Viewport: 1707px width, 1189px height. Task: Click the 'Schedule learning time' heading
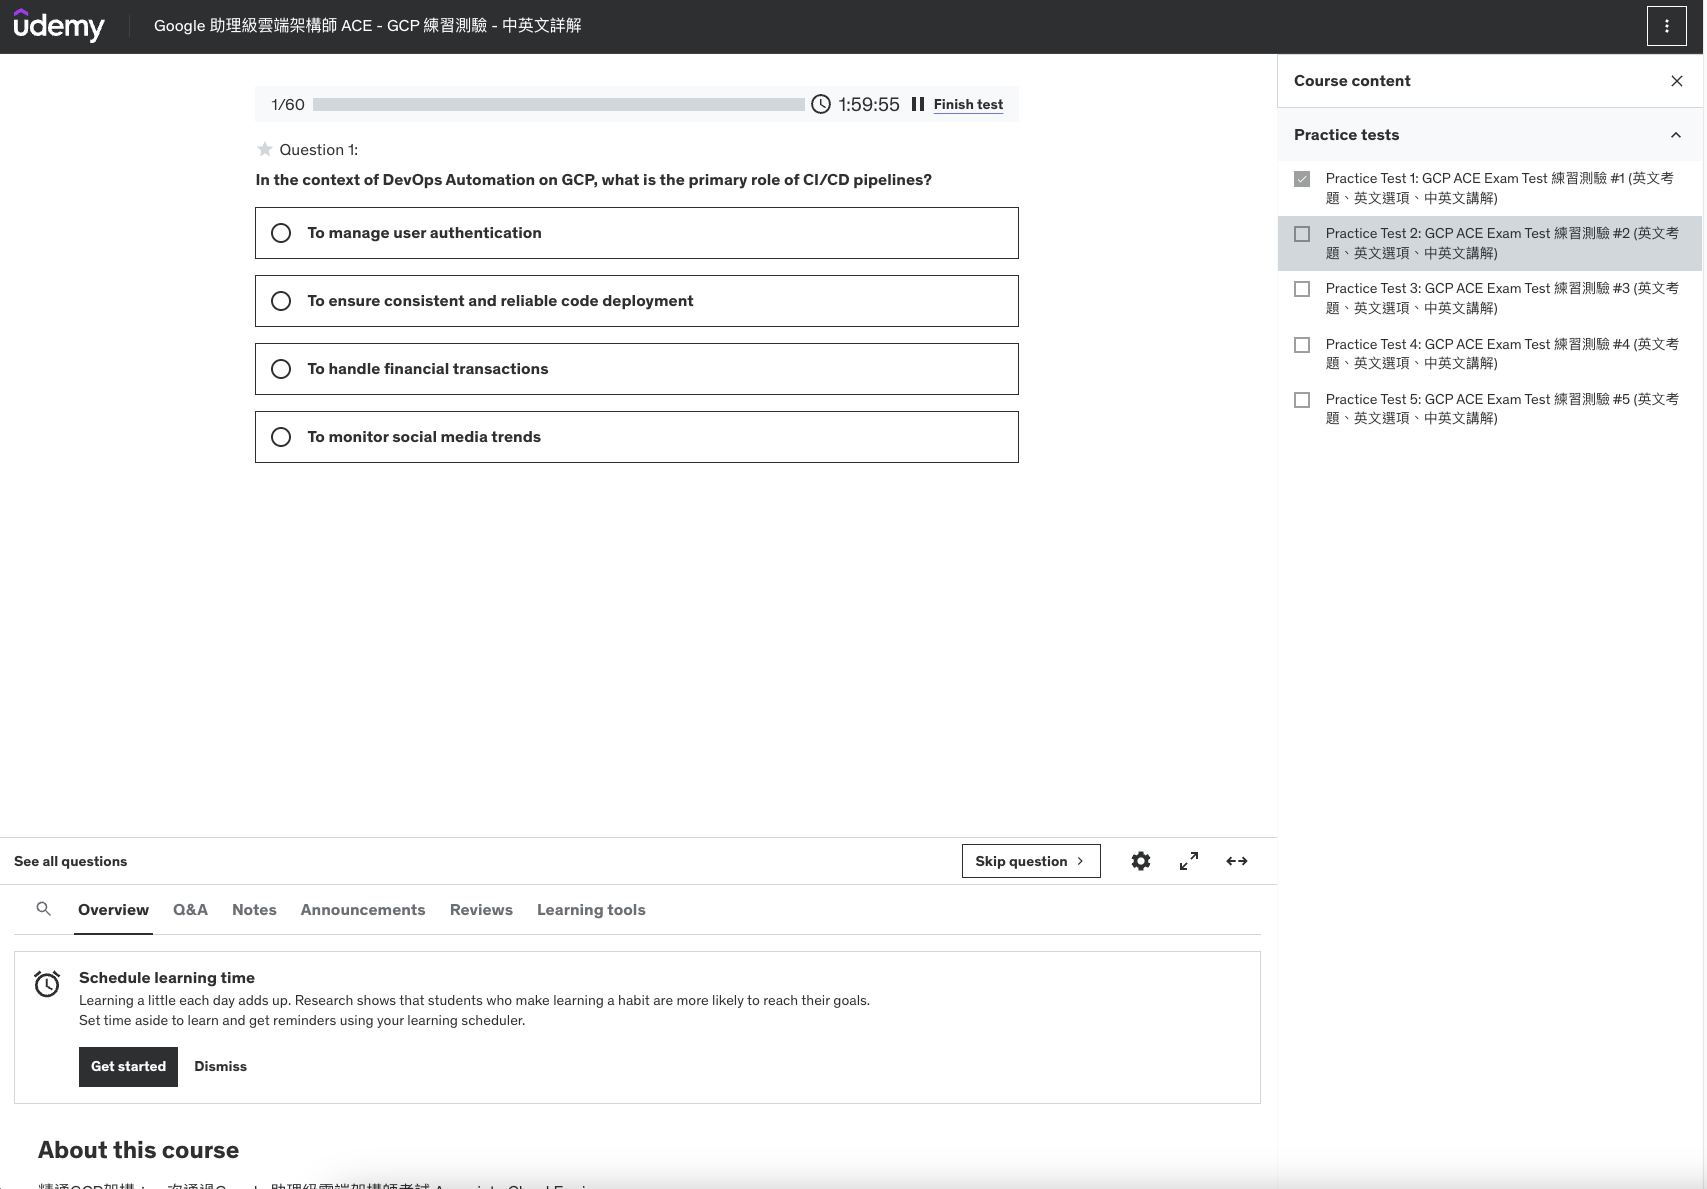pyautogui.click(x=167, y=978)
